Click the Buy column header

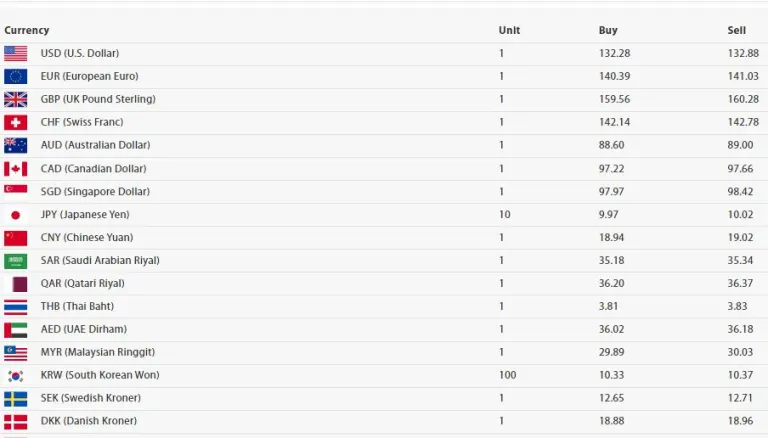pyautogui.click(x=608, y=30)
